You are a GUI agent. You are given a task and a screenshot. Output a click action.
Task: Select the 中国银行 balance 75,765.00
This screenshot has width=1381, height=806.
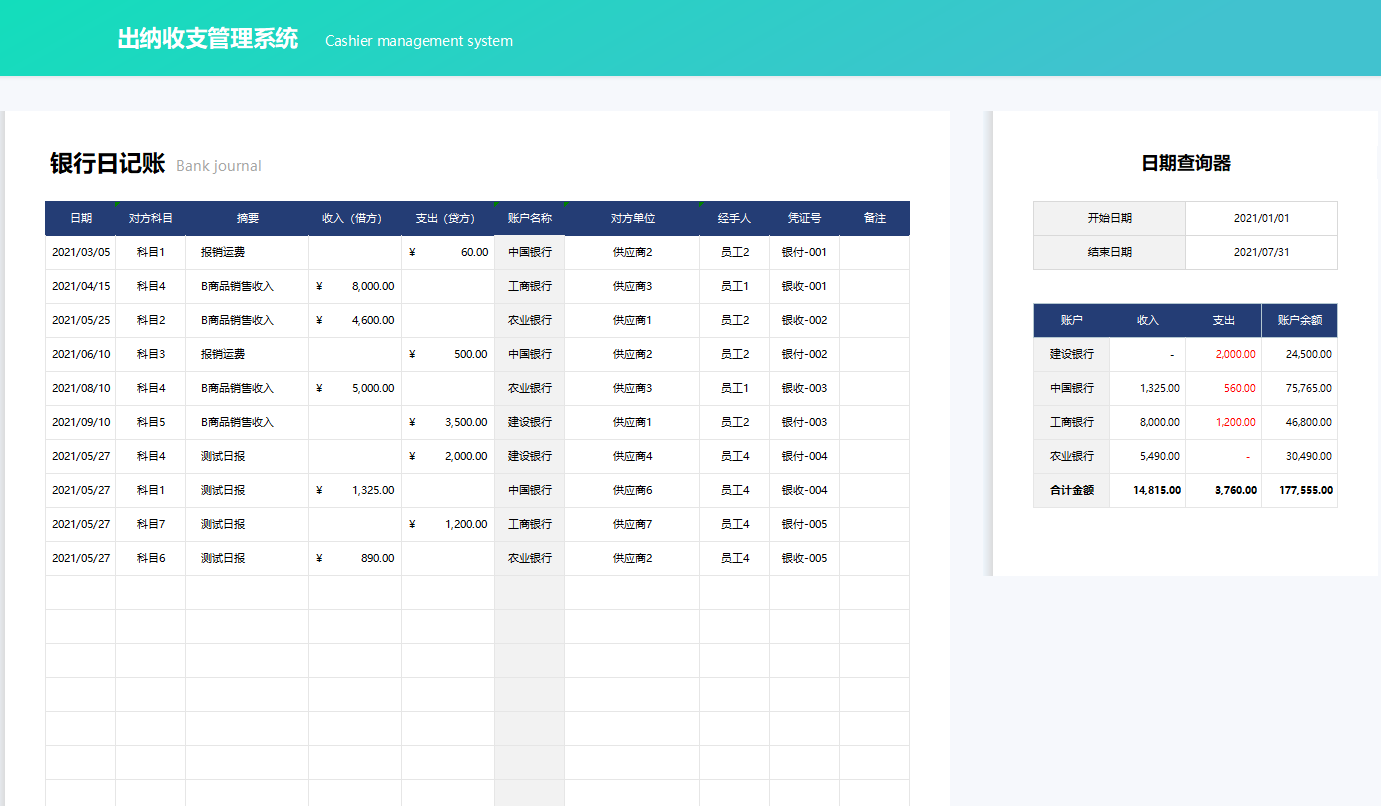point(1299,388)
